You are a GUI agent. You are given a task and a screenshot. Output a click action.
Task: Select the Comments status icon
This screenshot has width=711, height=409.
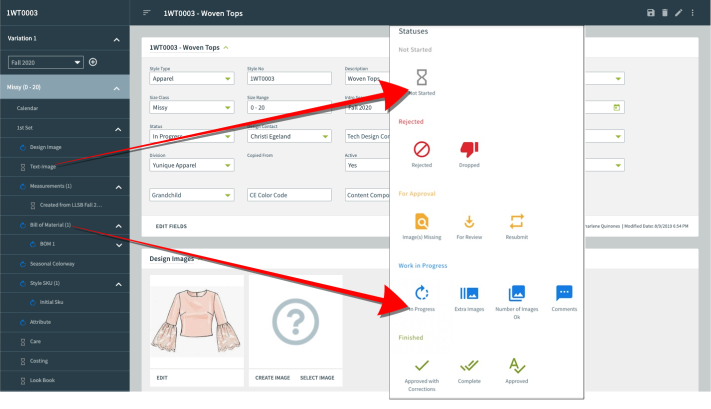[564, 294]
